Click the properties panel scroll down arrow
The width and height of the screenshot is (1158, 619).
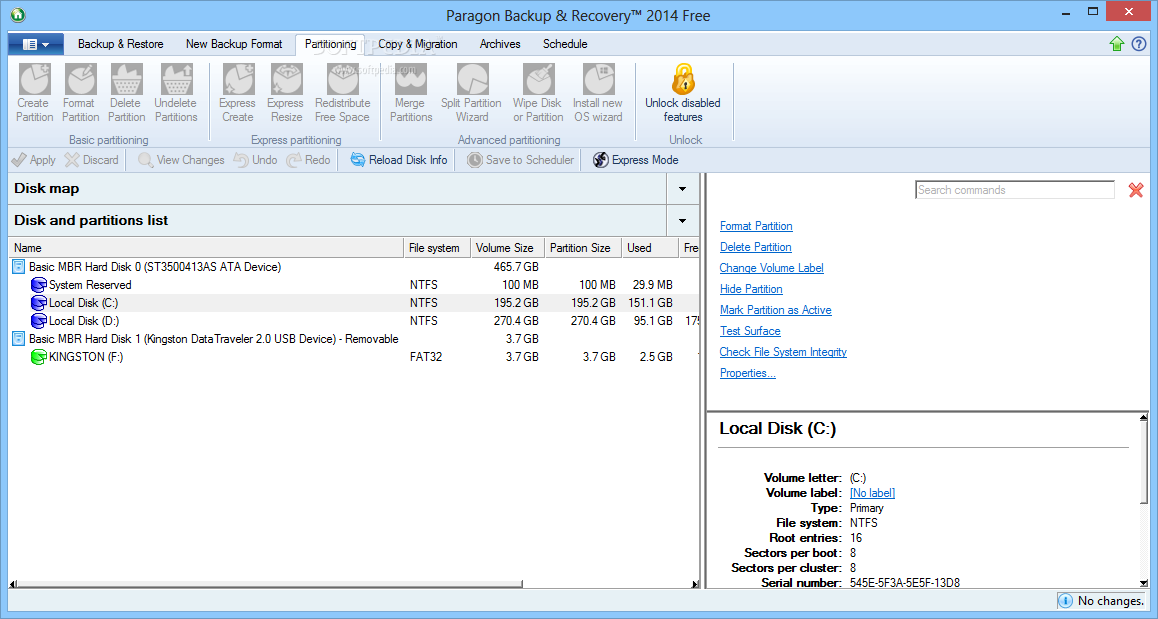(1144, 582)
